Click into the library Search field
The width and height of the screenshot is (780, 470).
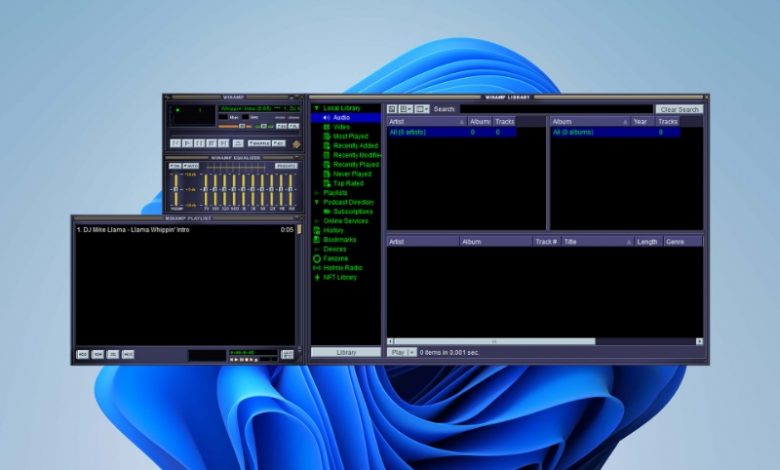[556, 109]
